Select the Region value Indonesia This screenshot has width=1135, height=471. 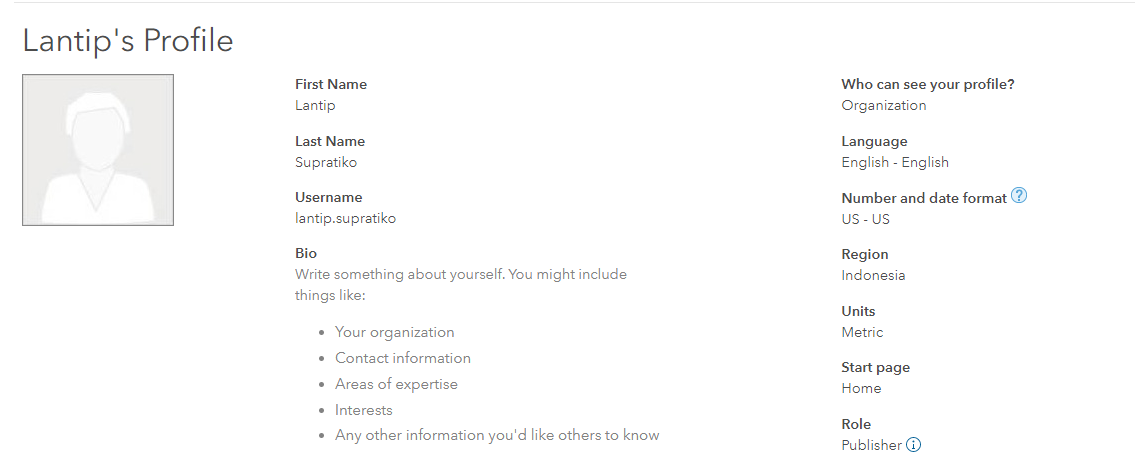click(x=873, y=275)
